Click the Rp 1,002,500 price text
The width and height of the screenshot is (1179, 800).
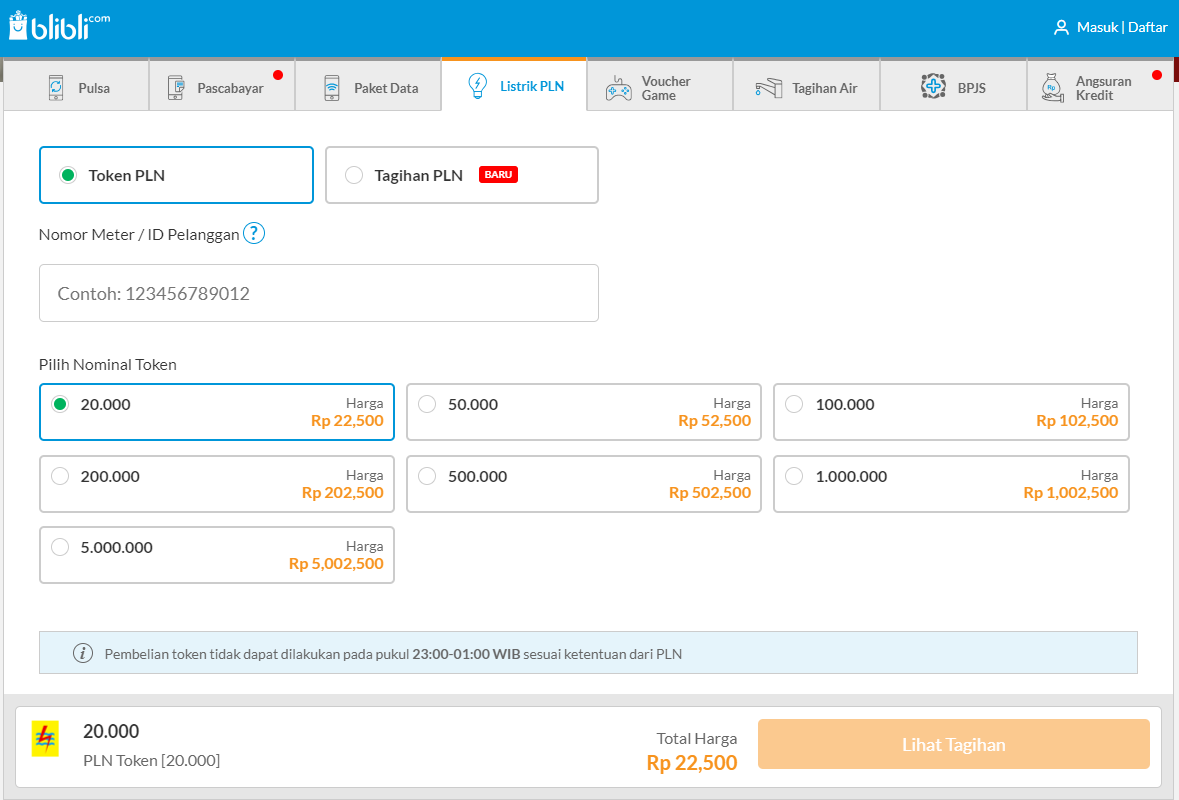pyautogui.click(x=1071, y=493)
